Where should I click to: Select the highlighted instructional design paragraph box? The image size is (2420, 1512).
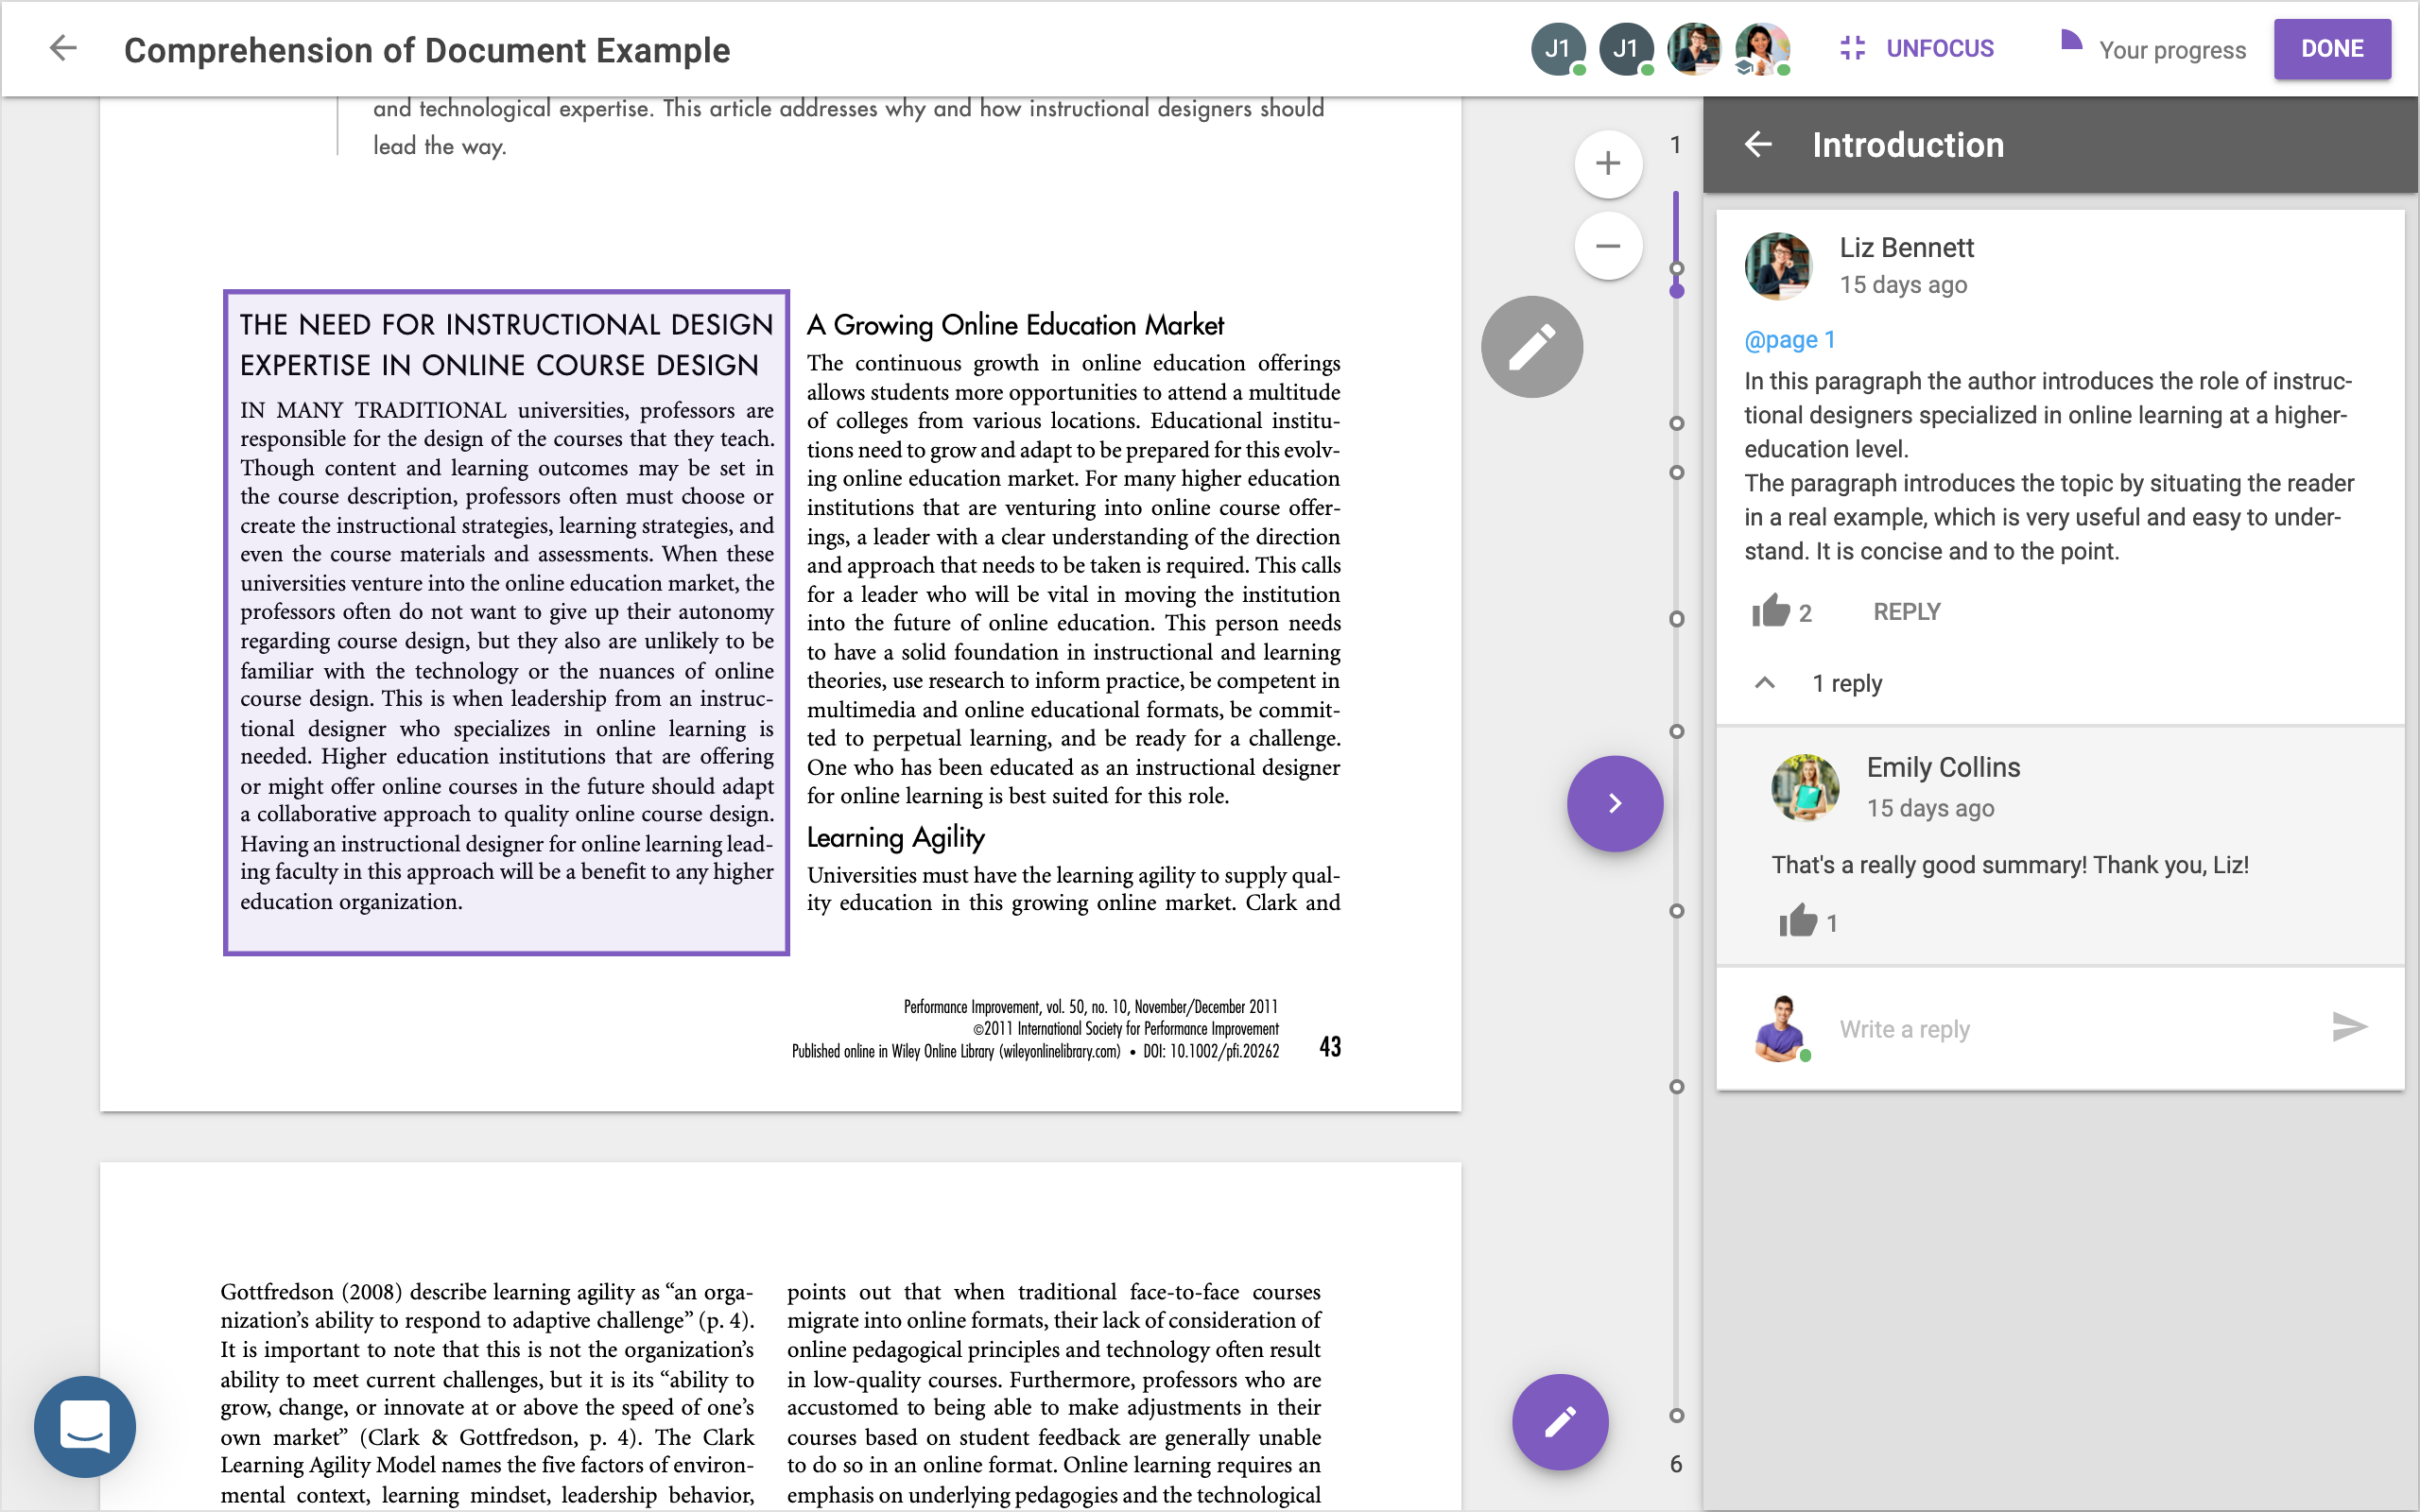click(506, 622)
